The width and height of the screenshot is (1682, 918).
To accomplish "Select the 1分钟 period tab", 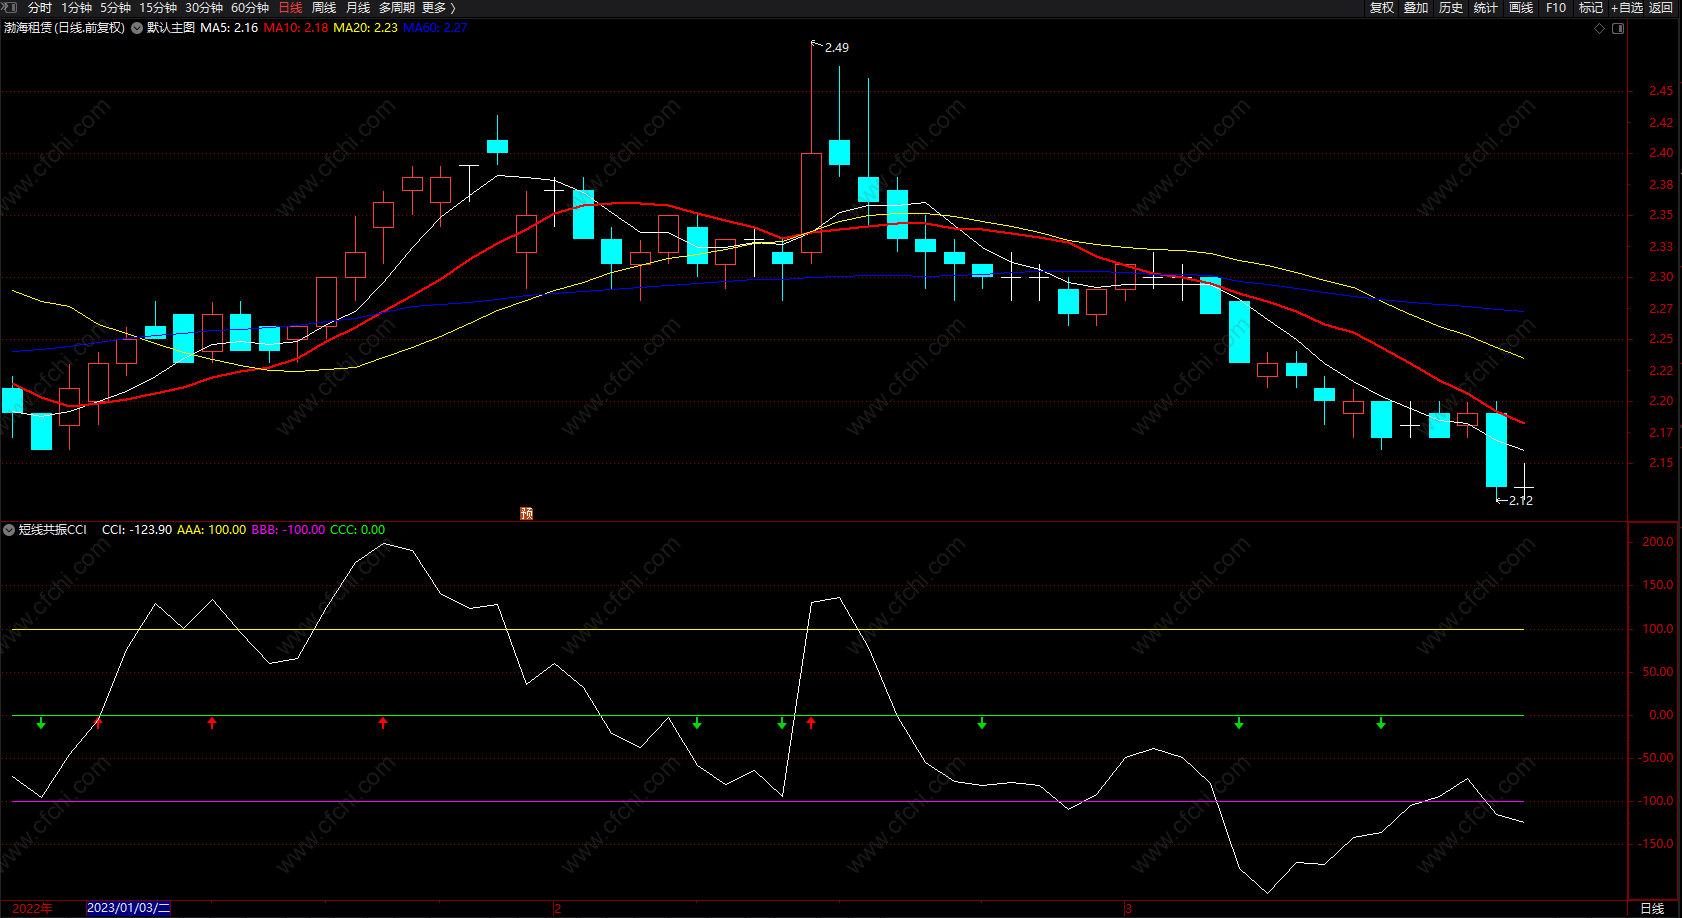I will [77, 8].
